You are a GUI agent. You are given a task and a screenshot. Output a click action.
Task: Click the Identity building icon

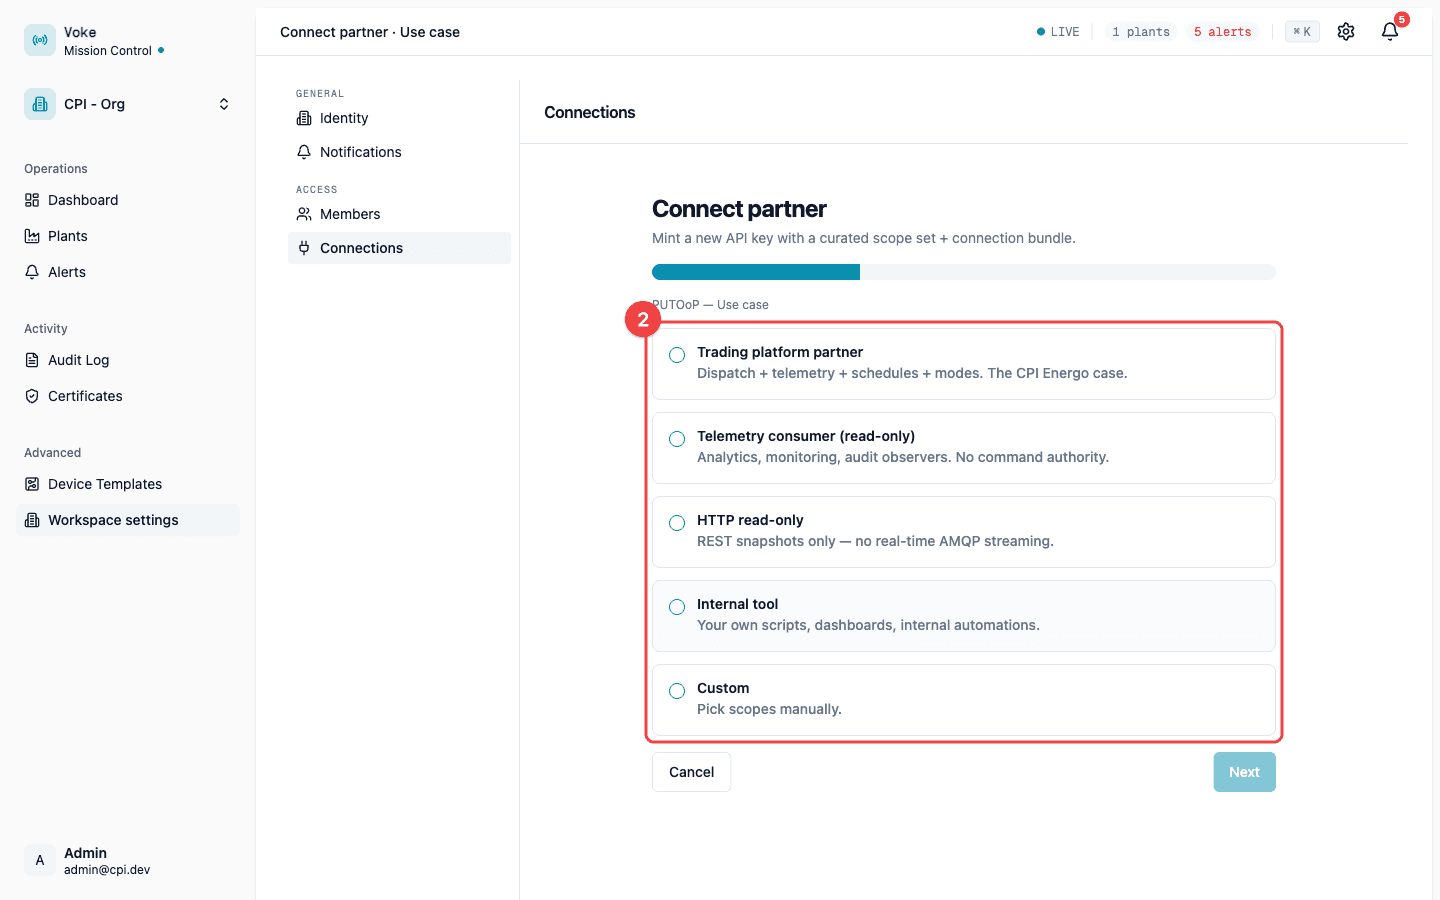click(x=304, y=118)
